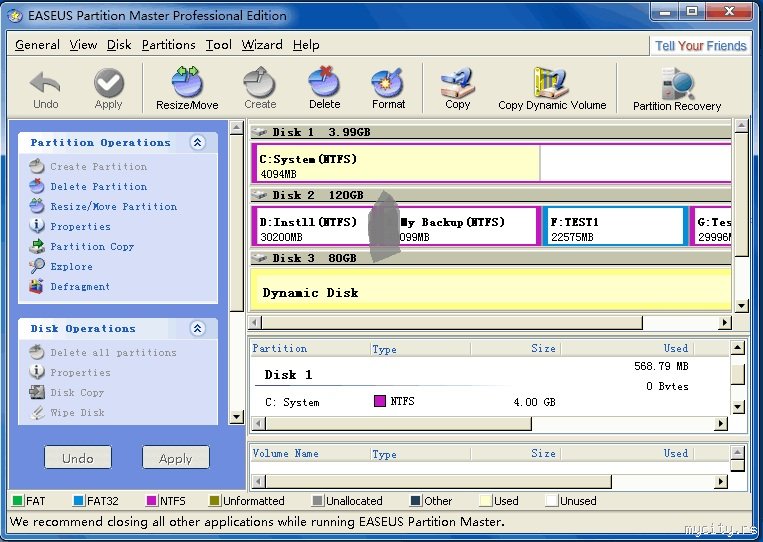Click disk map scroll-down arrow

pyautogui.click(x=741, y=306)
